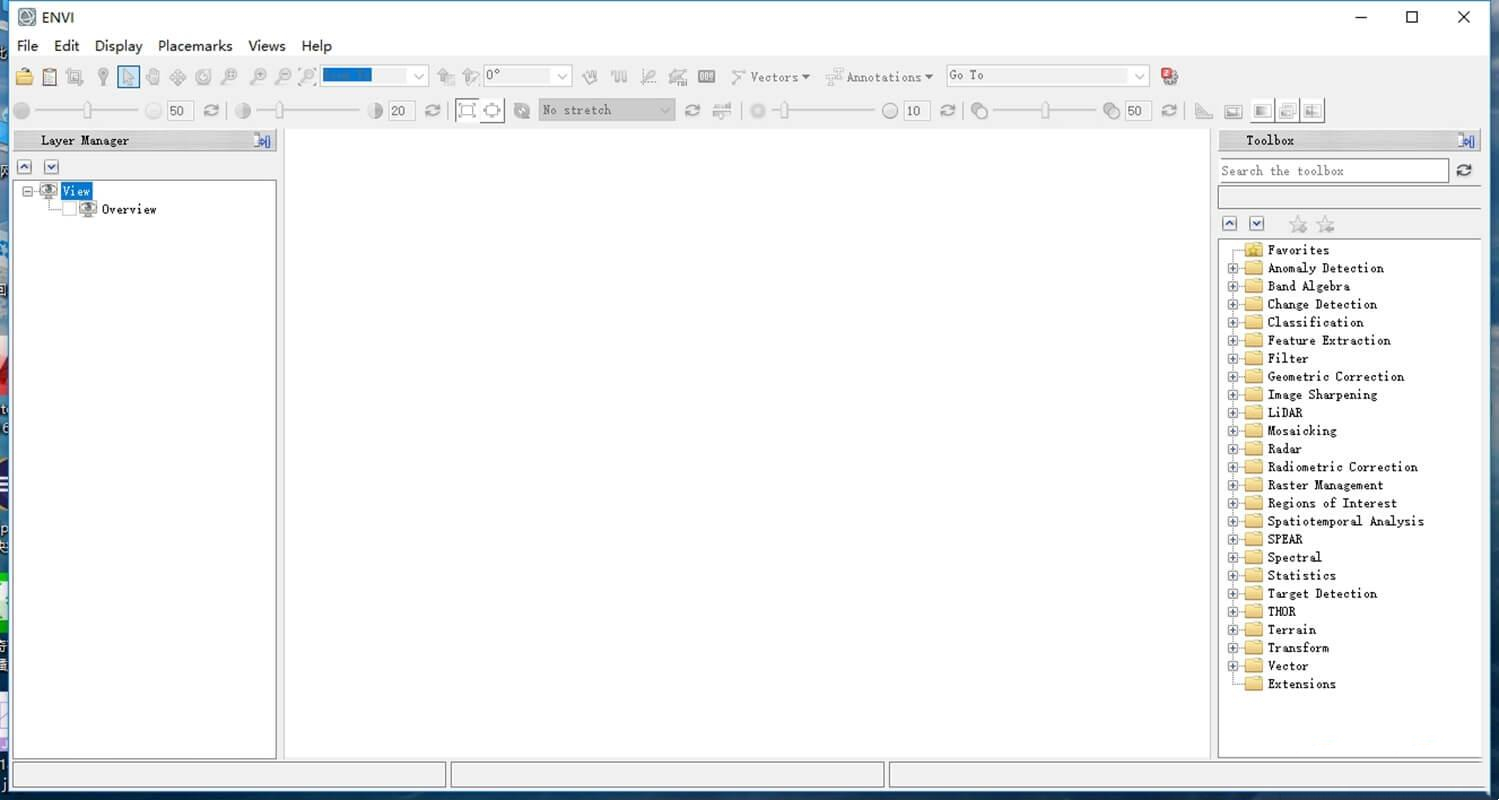Toggle the Overview checkbox in Layer Manager
Image resolution: width=1499 pixels, height=800 pixels.
pyautogui.click(x=69, y=209)
